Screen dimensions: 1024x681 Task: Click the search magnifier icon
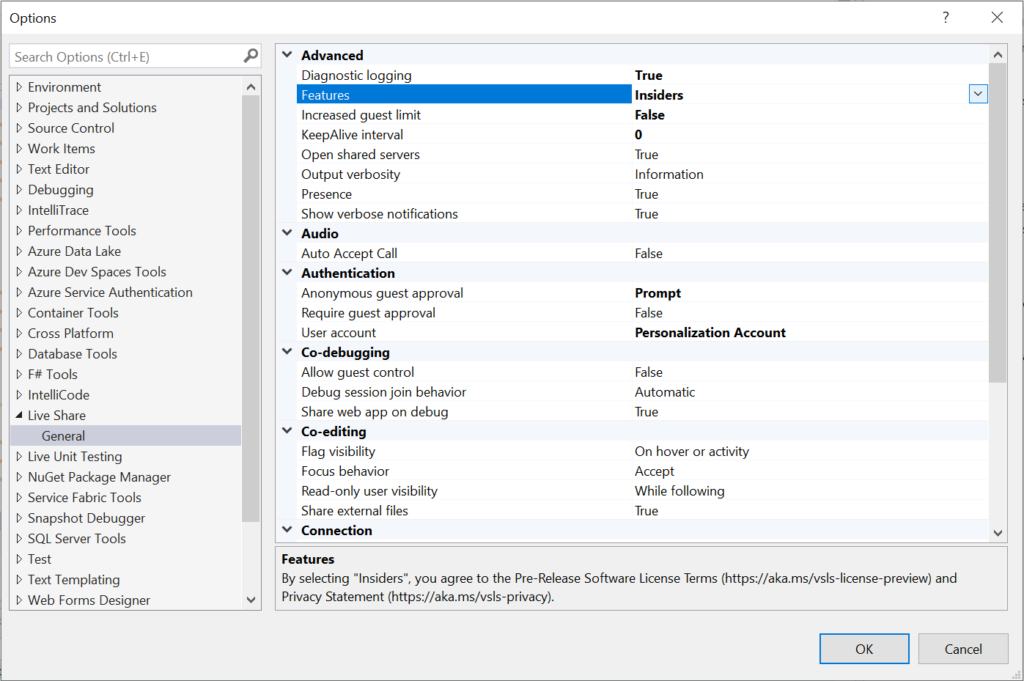point(248,56)
